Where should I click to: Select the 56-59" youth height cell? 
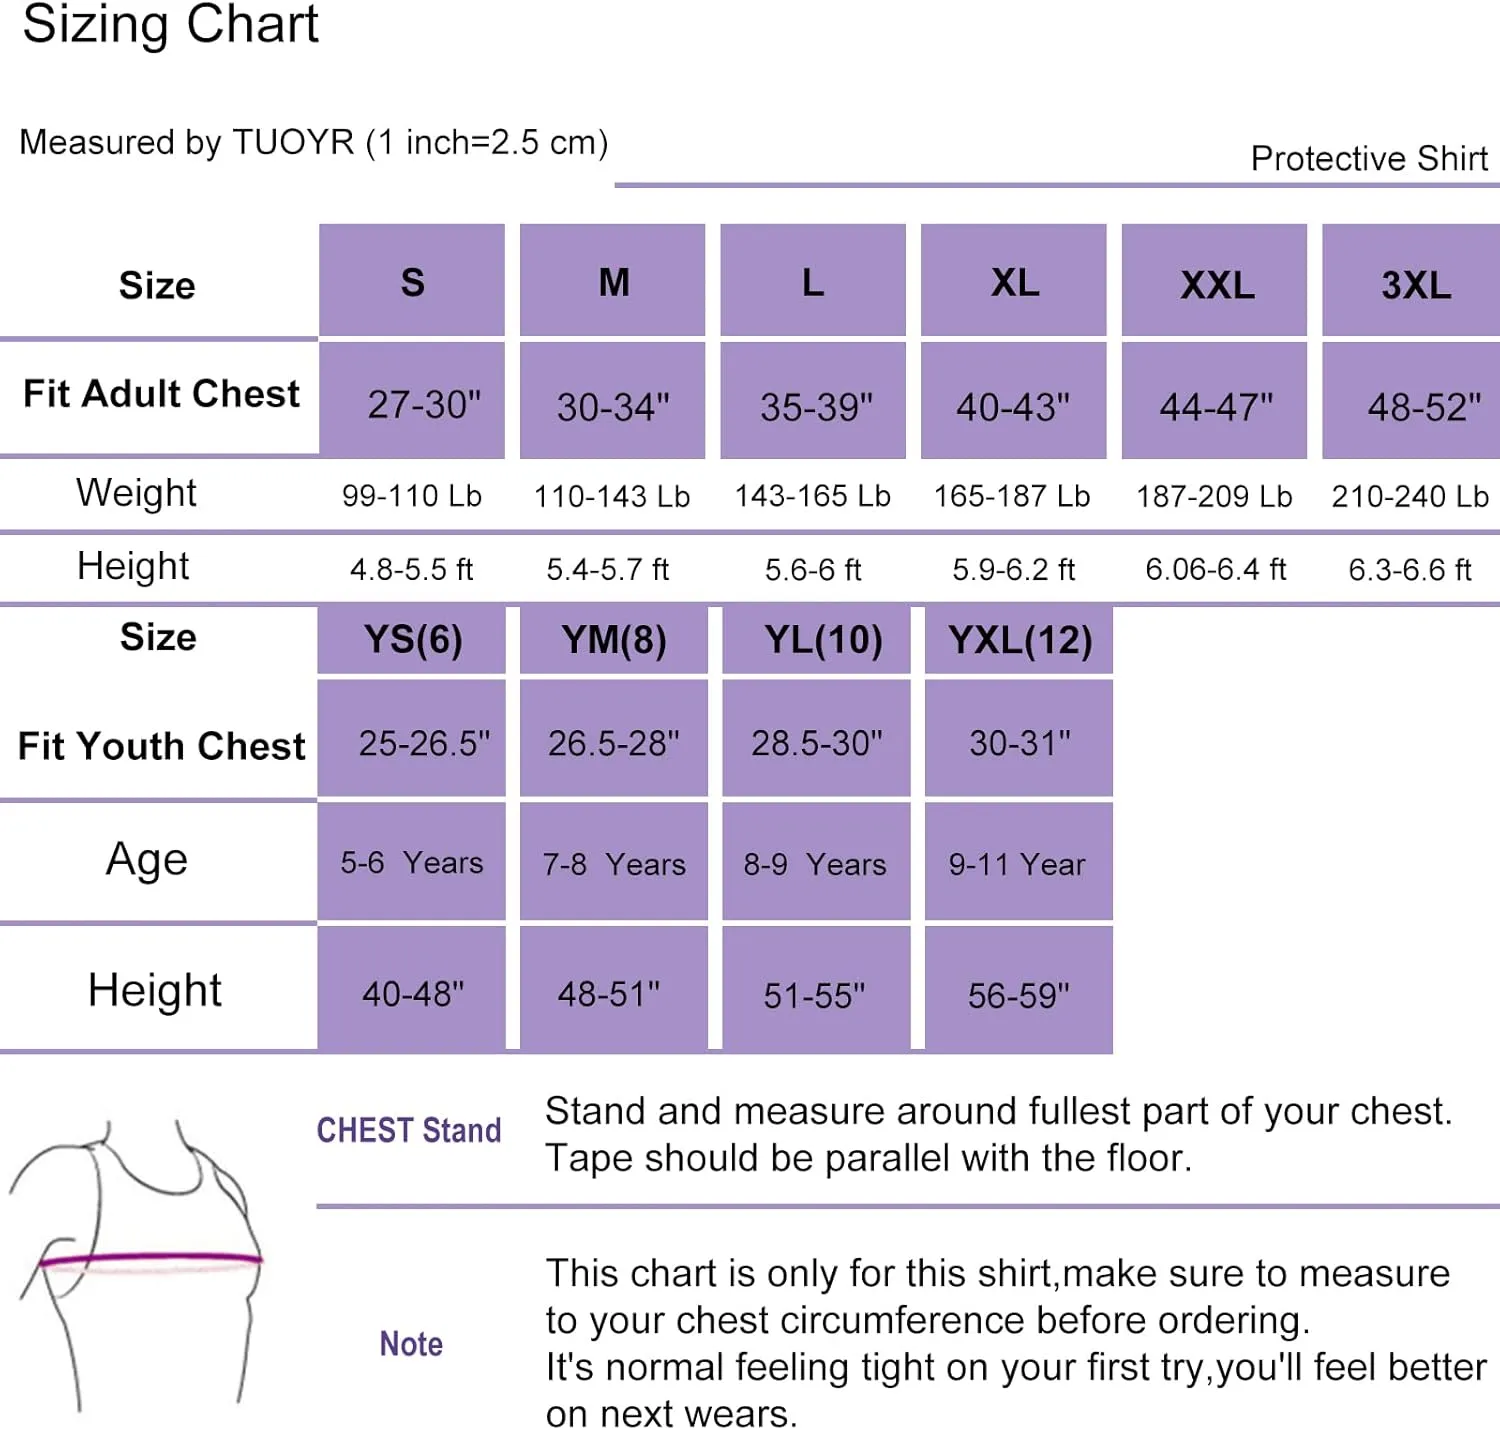click(1019, 988)
